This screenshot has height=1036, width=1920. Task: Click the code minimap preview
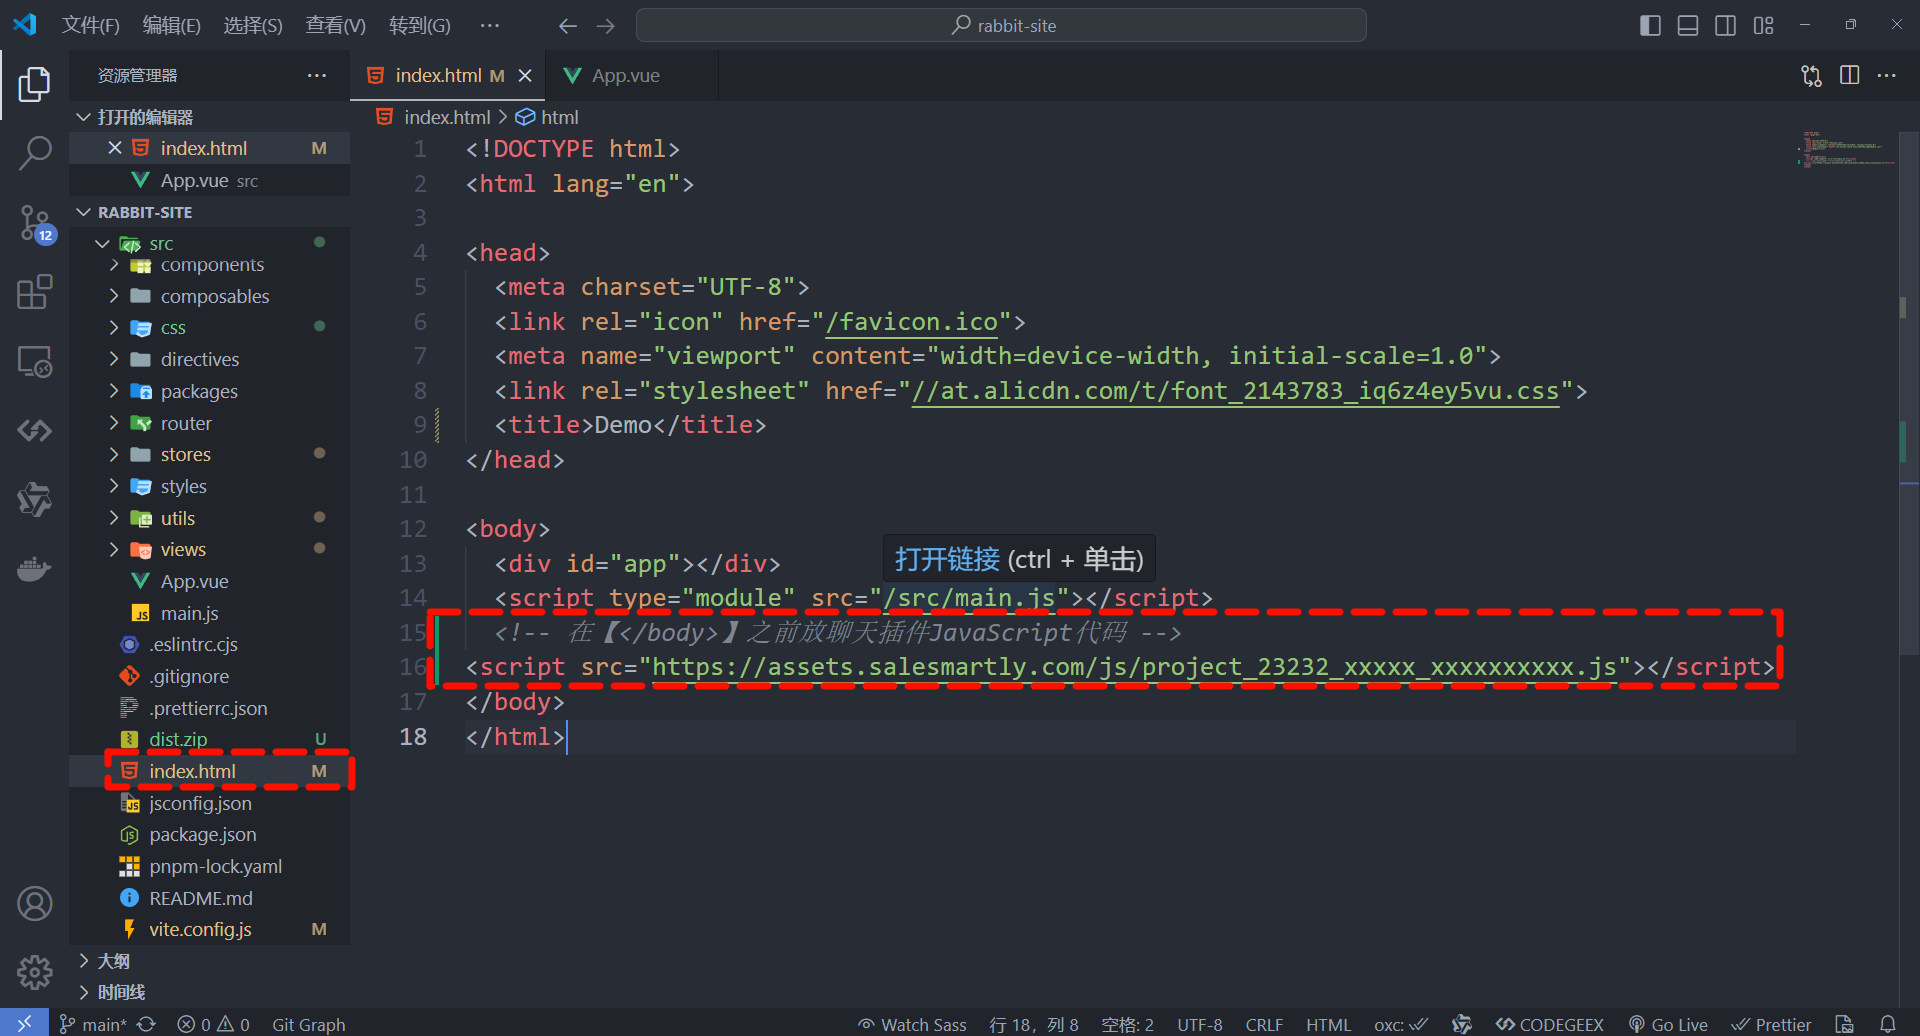[x=1846, y=150]
